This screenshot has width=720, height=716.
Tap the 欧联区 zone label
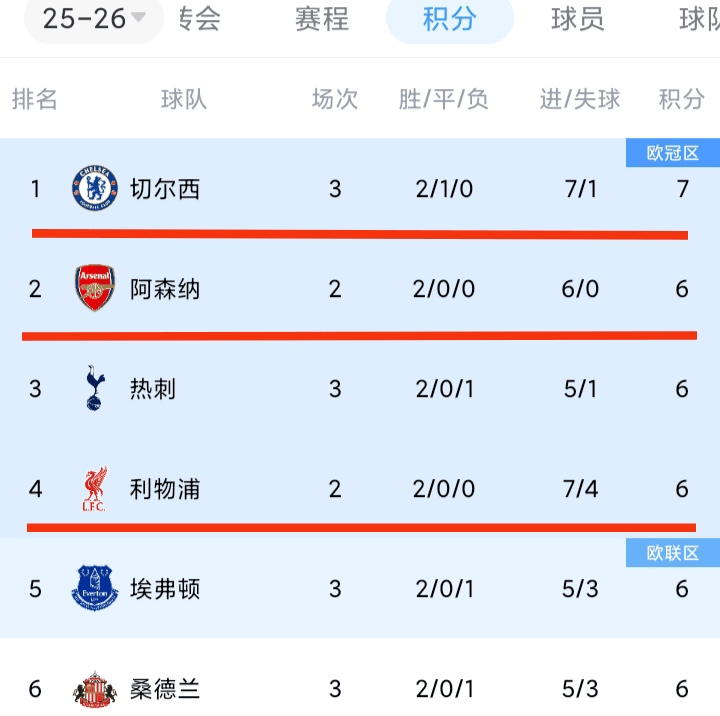pyautogui.click(x=673, y=553)
